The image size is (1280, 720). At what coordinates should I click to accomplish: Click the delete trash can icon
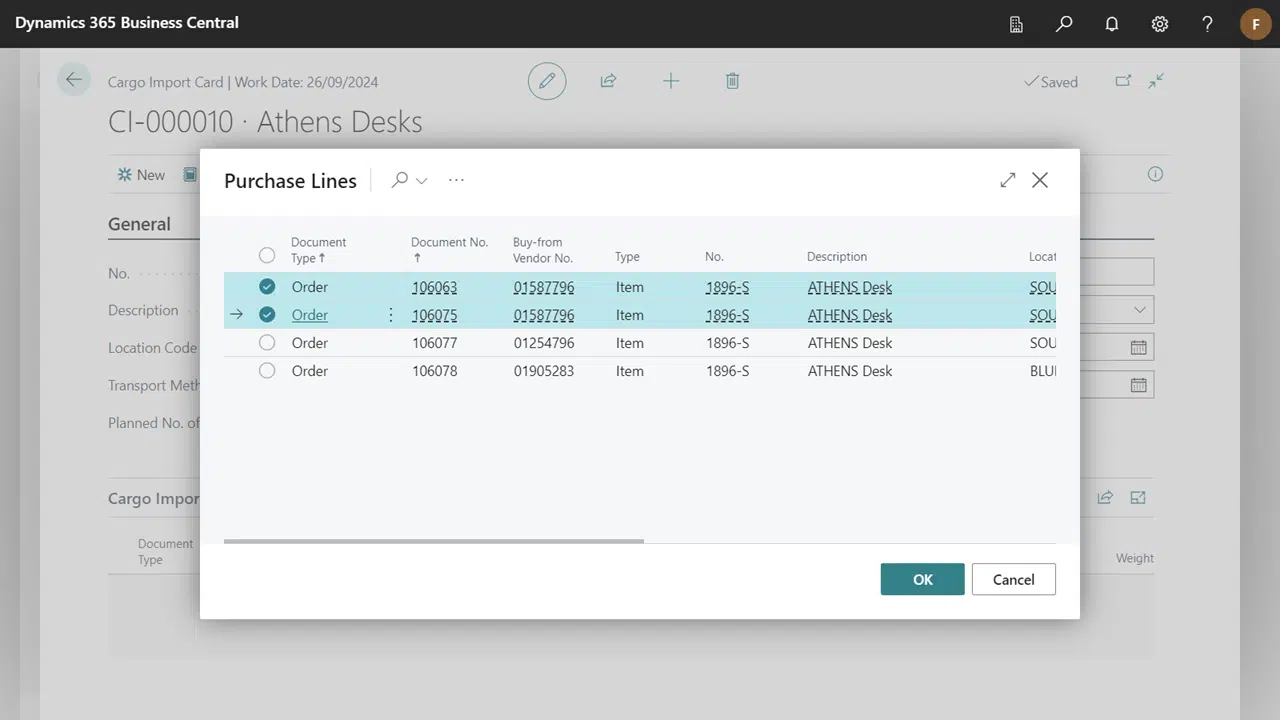point(732,82)
